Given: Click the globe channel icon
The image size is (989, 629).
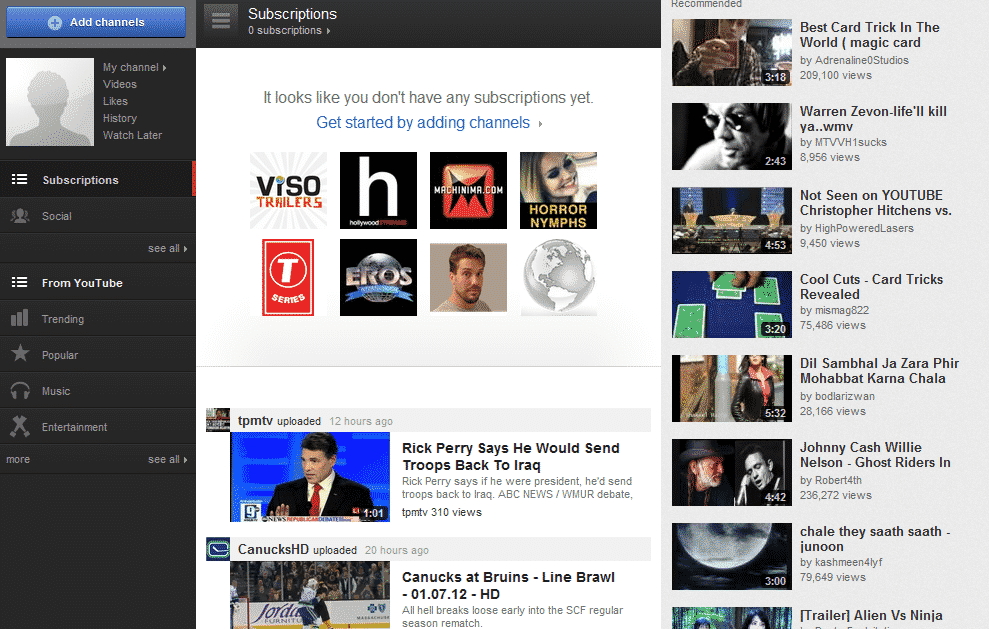Looking at the screenshot, I should point(558,278).
